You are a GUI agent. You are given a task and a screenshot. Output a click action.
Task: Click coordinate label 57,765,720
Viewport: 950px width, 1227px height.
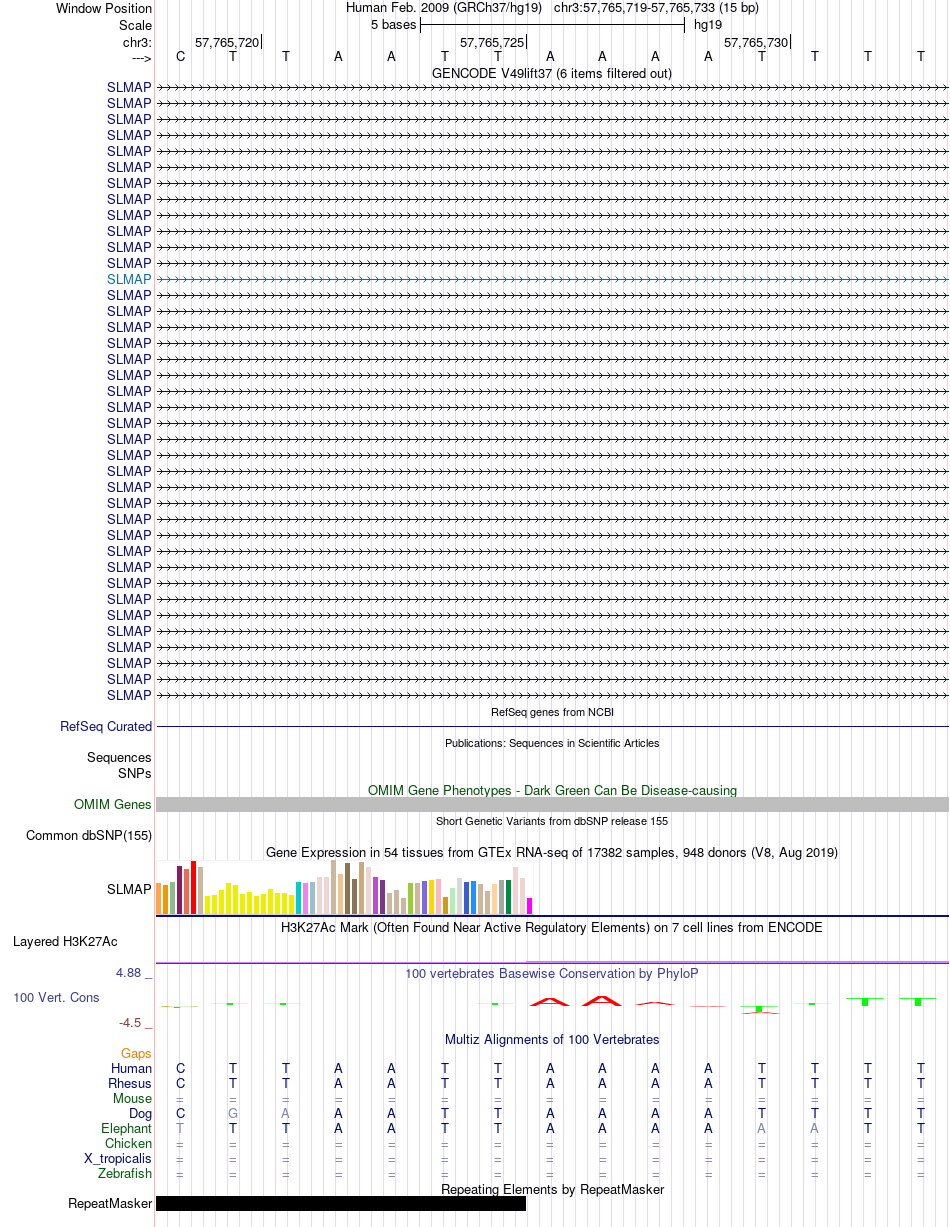click(227, 42)
